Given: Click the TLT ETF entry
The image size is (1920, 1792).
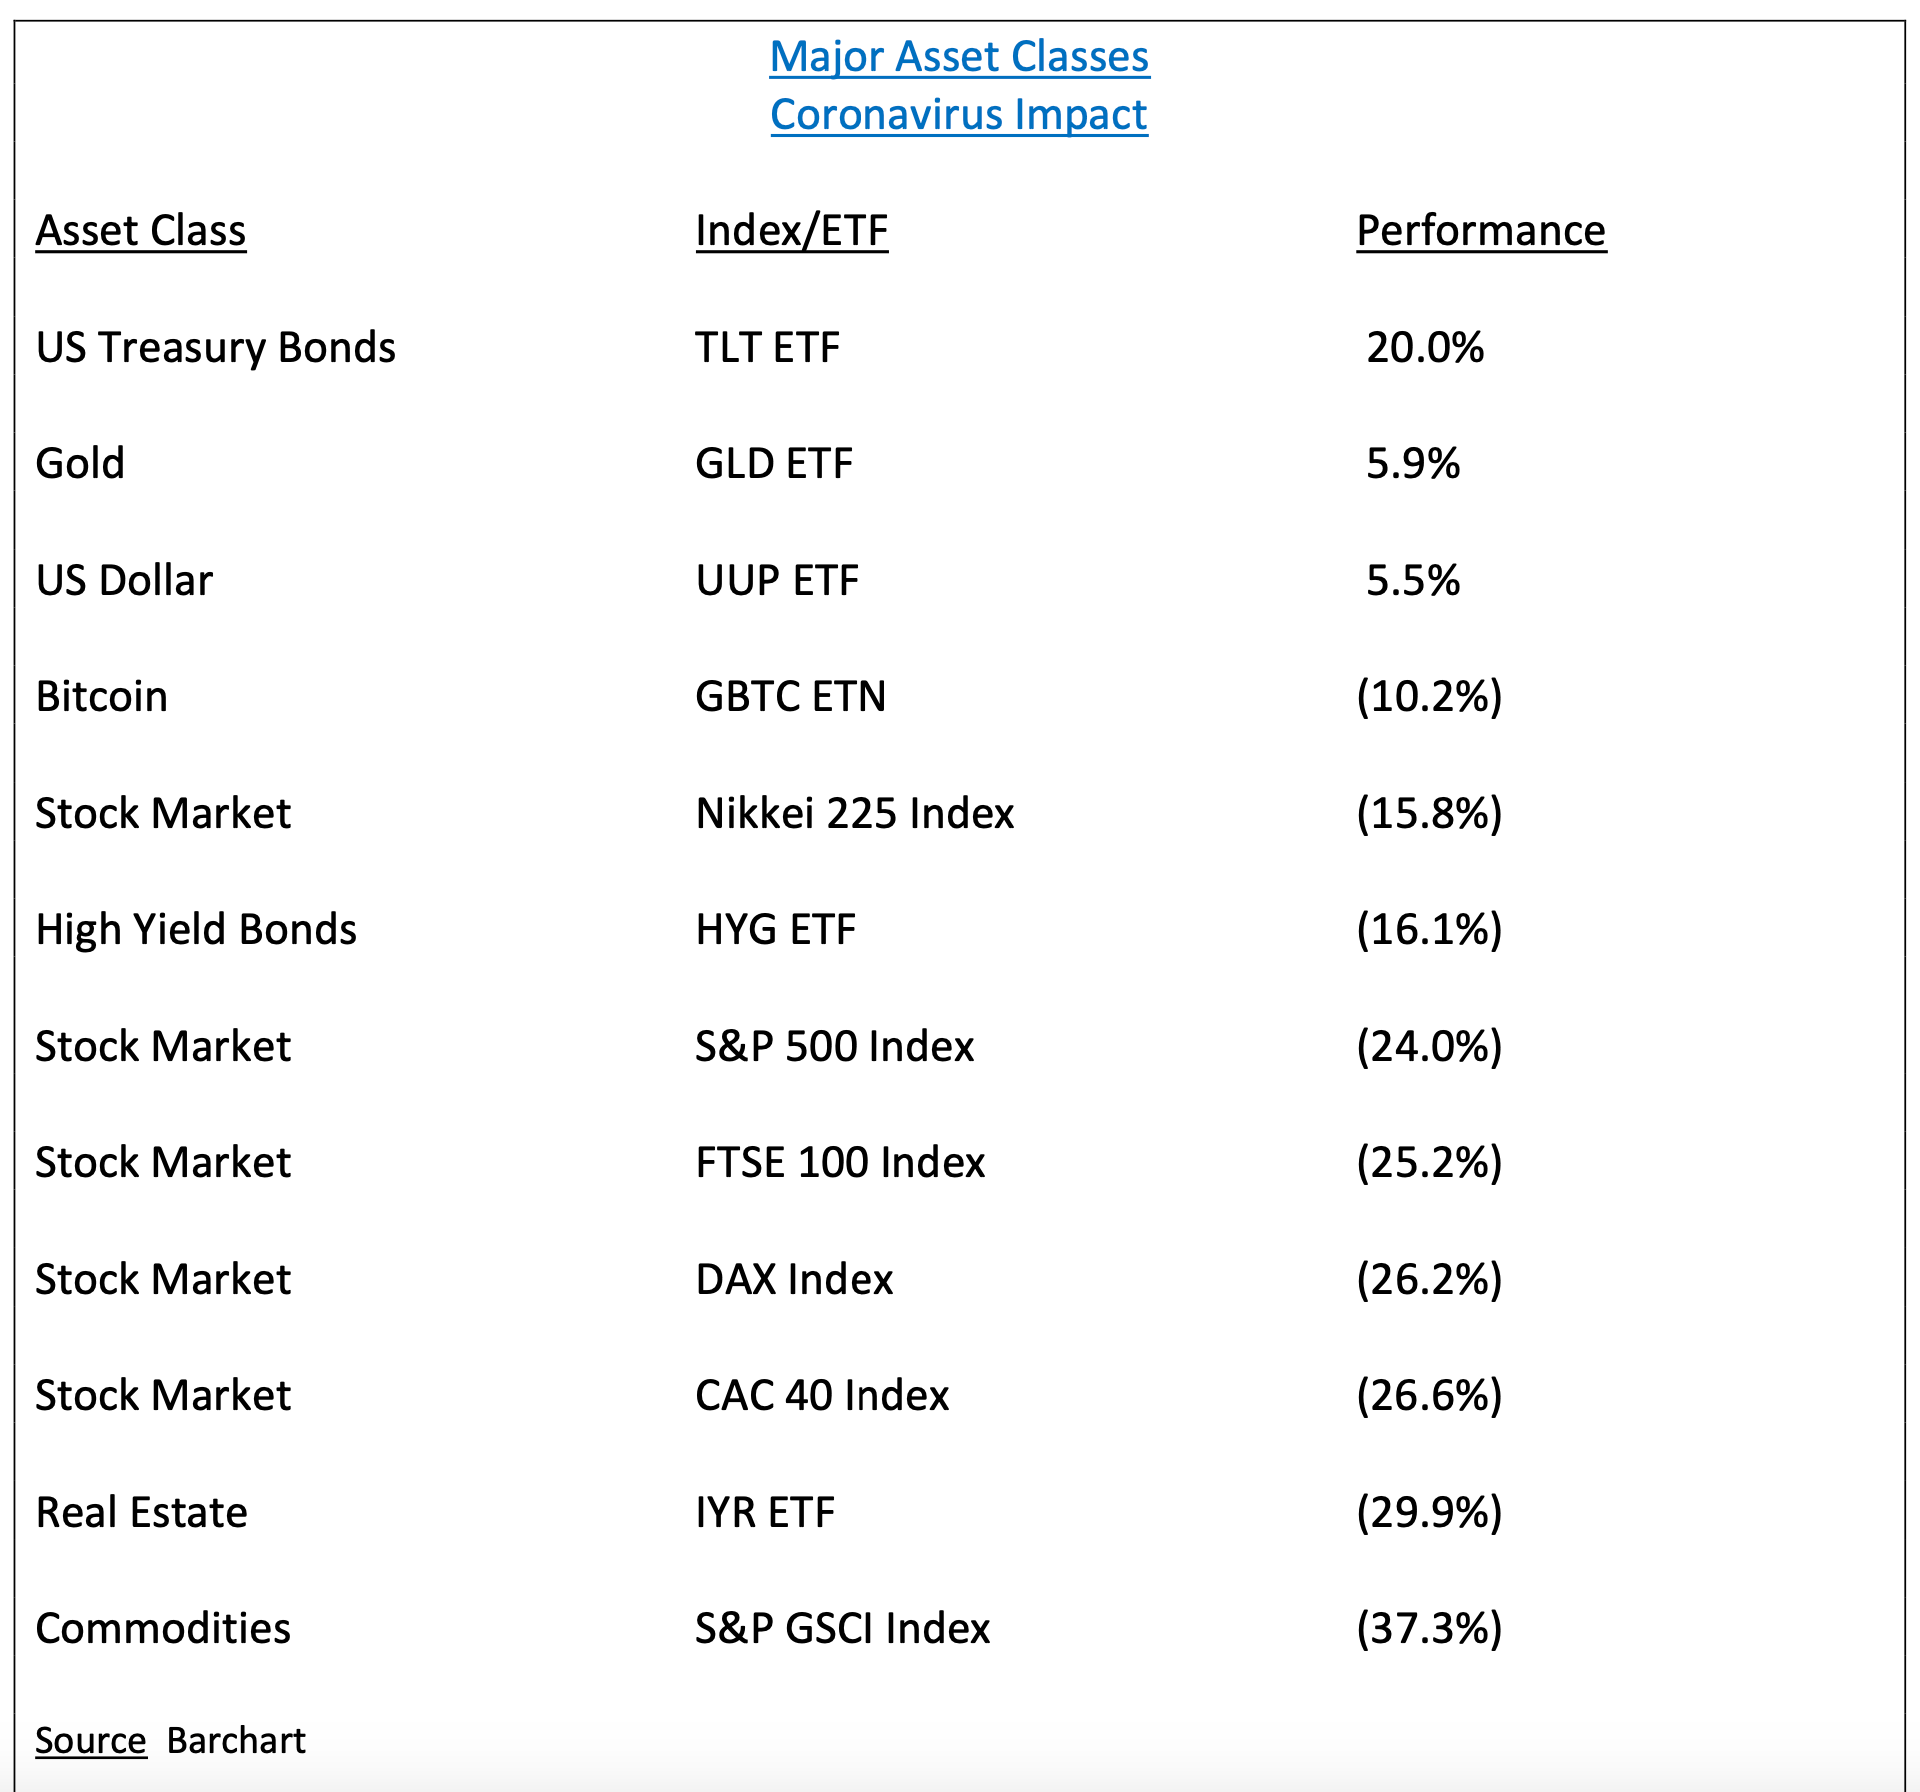Looking at the screenshot, I should tap(767, 348).
